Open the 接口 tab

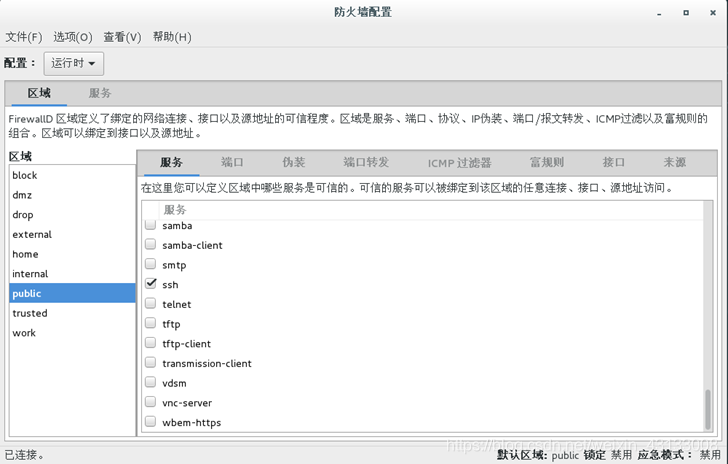613,163
